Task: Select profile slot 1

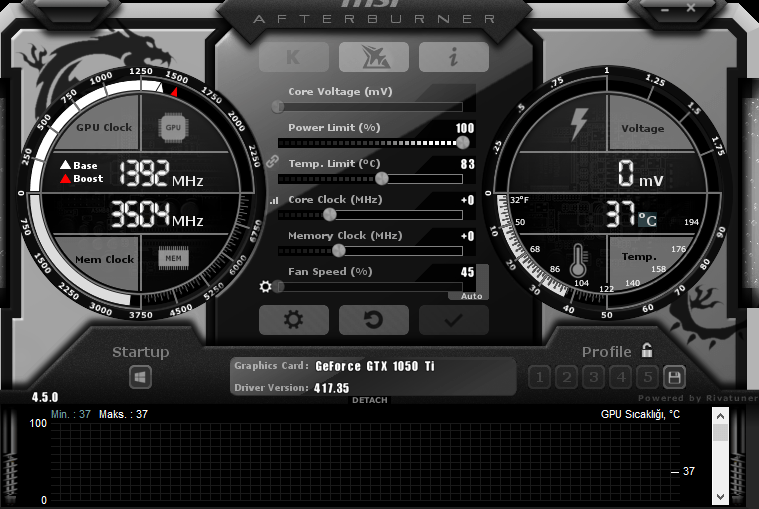Action: (x=539, y=377)
